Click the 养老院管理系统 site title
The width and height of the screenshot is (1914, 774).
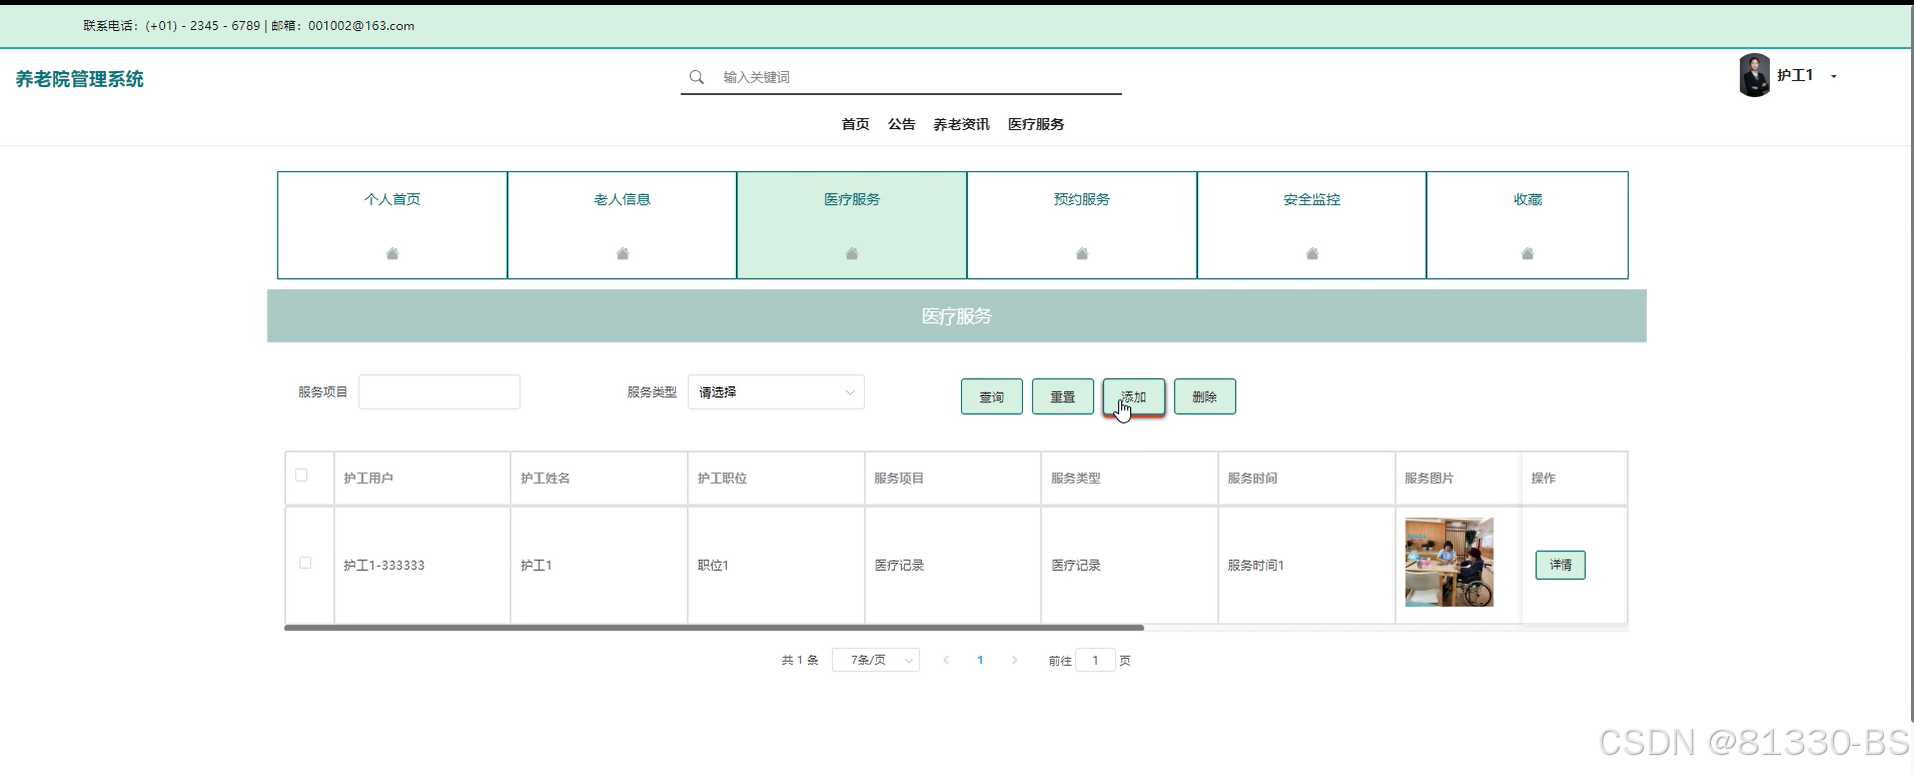click(80, 79)
